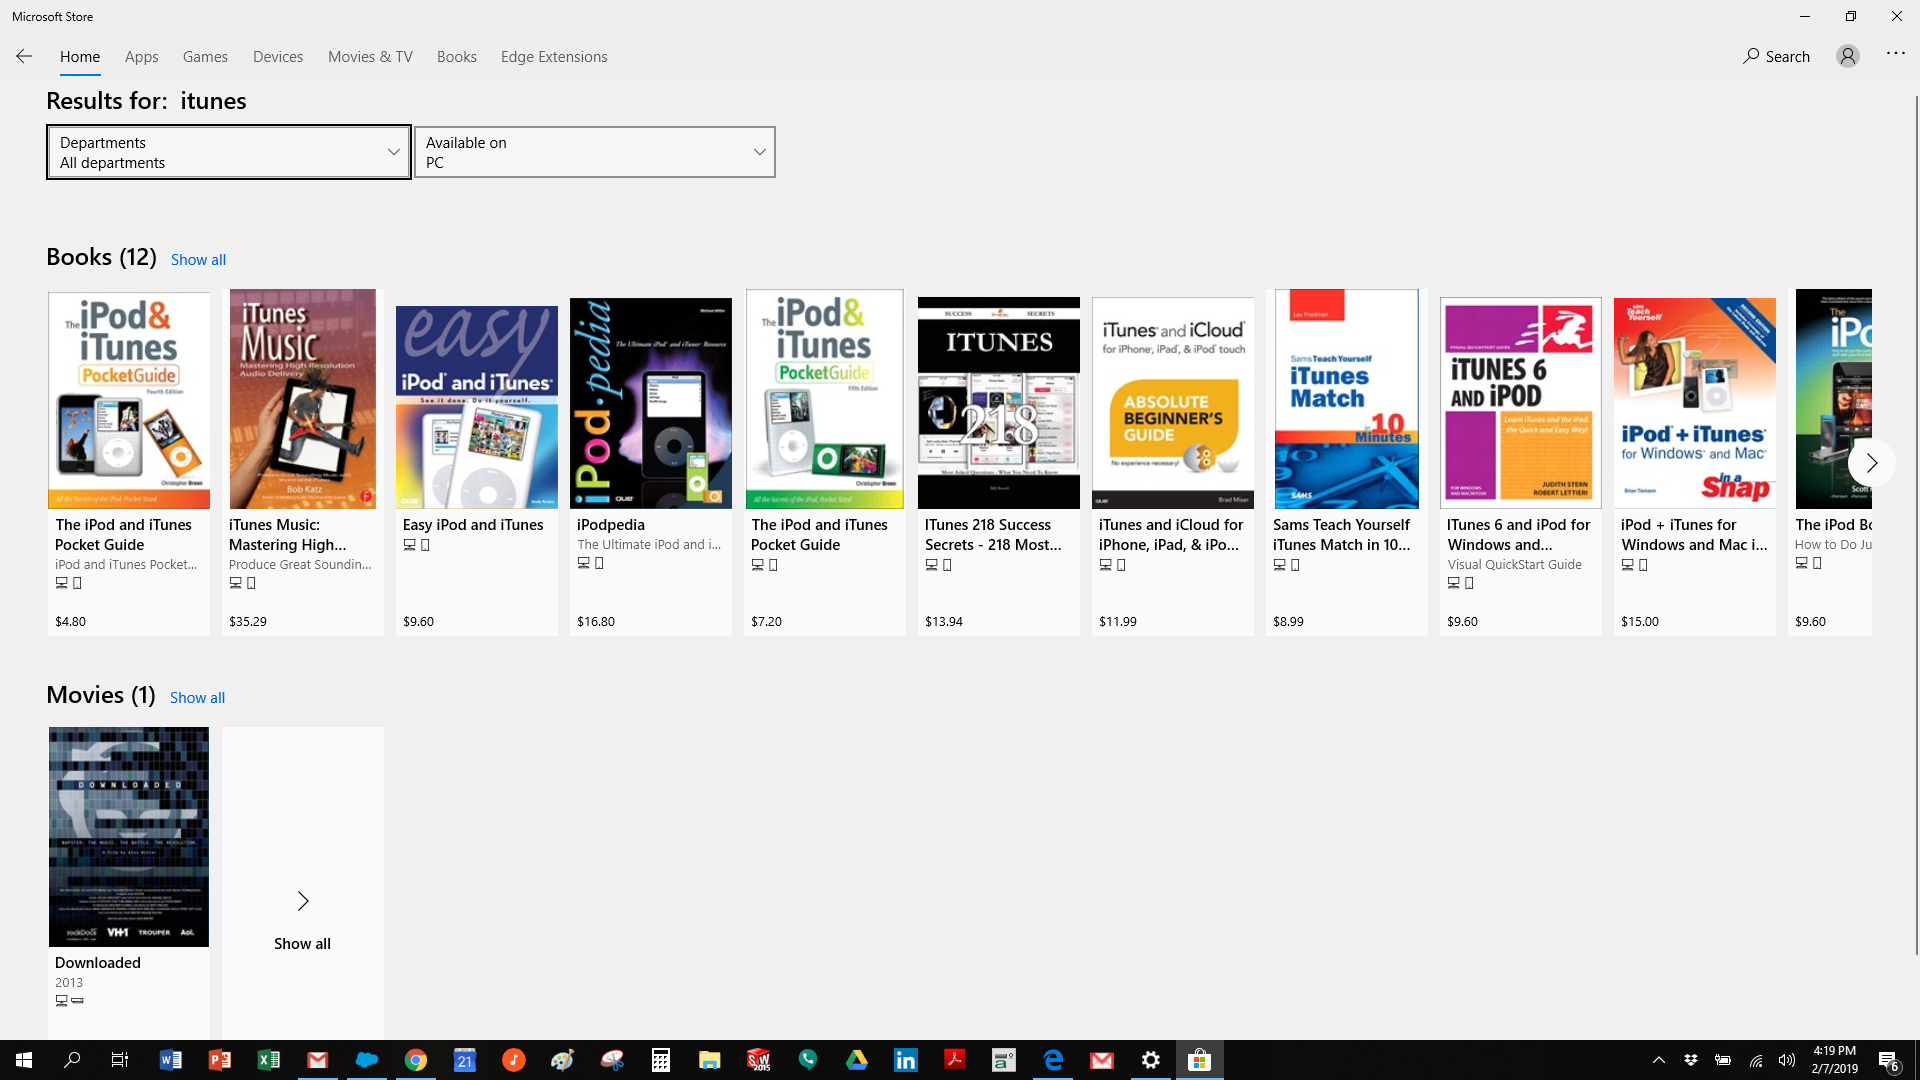Launch Excel from the taskbar
This screenshot has height=1080, width=1920.
(268, 1060)
